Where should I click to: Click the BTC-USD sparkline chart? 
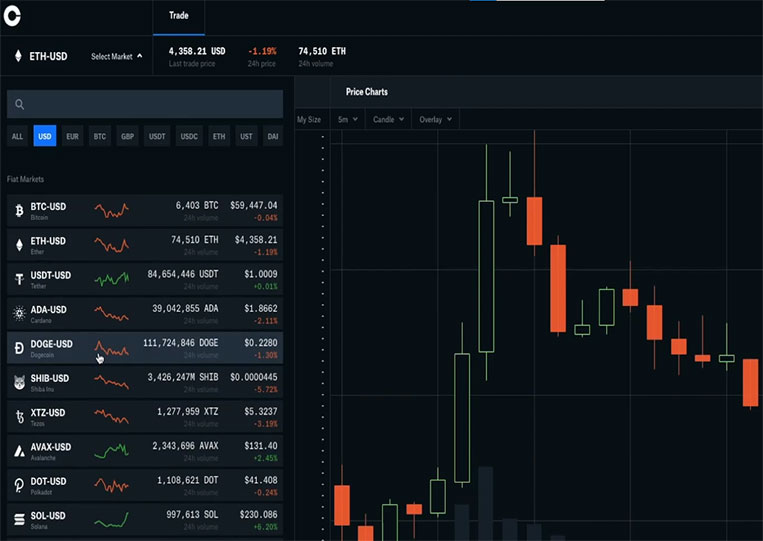click(x=112, y=210)
